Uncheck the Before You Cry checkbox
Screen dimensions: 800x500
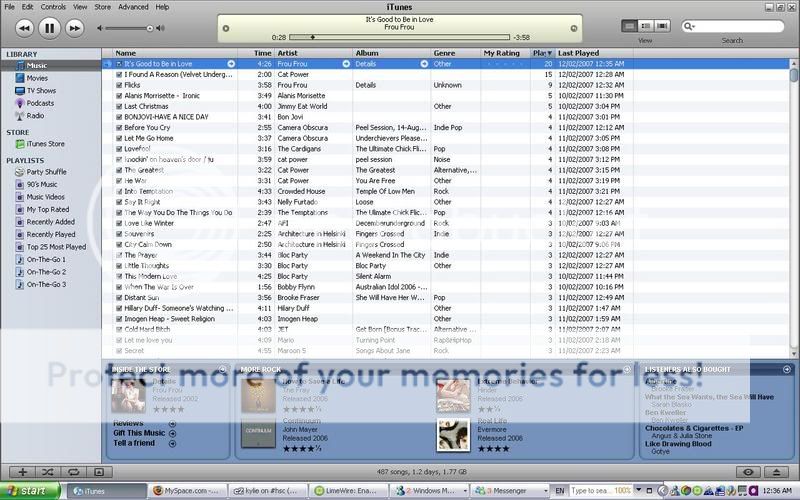click(119, 128)
